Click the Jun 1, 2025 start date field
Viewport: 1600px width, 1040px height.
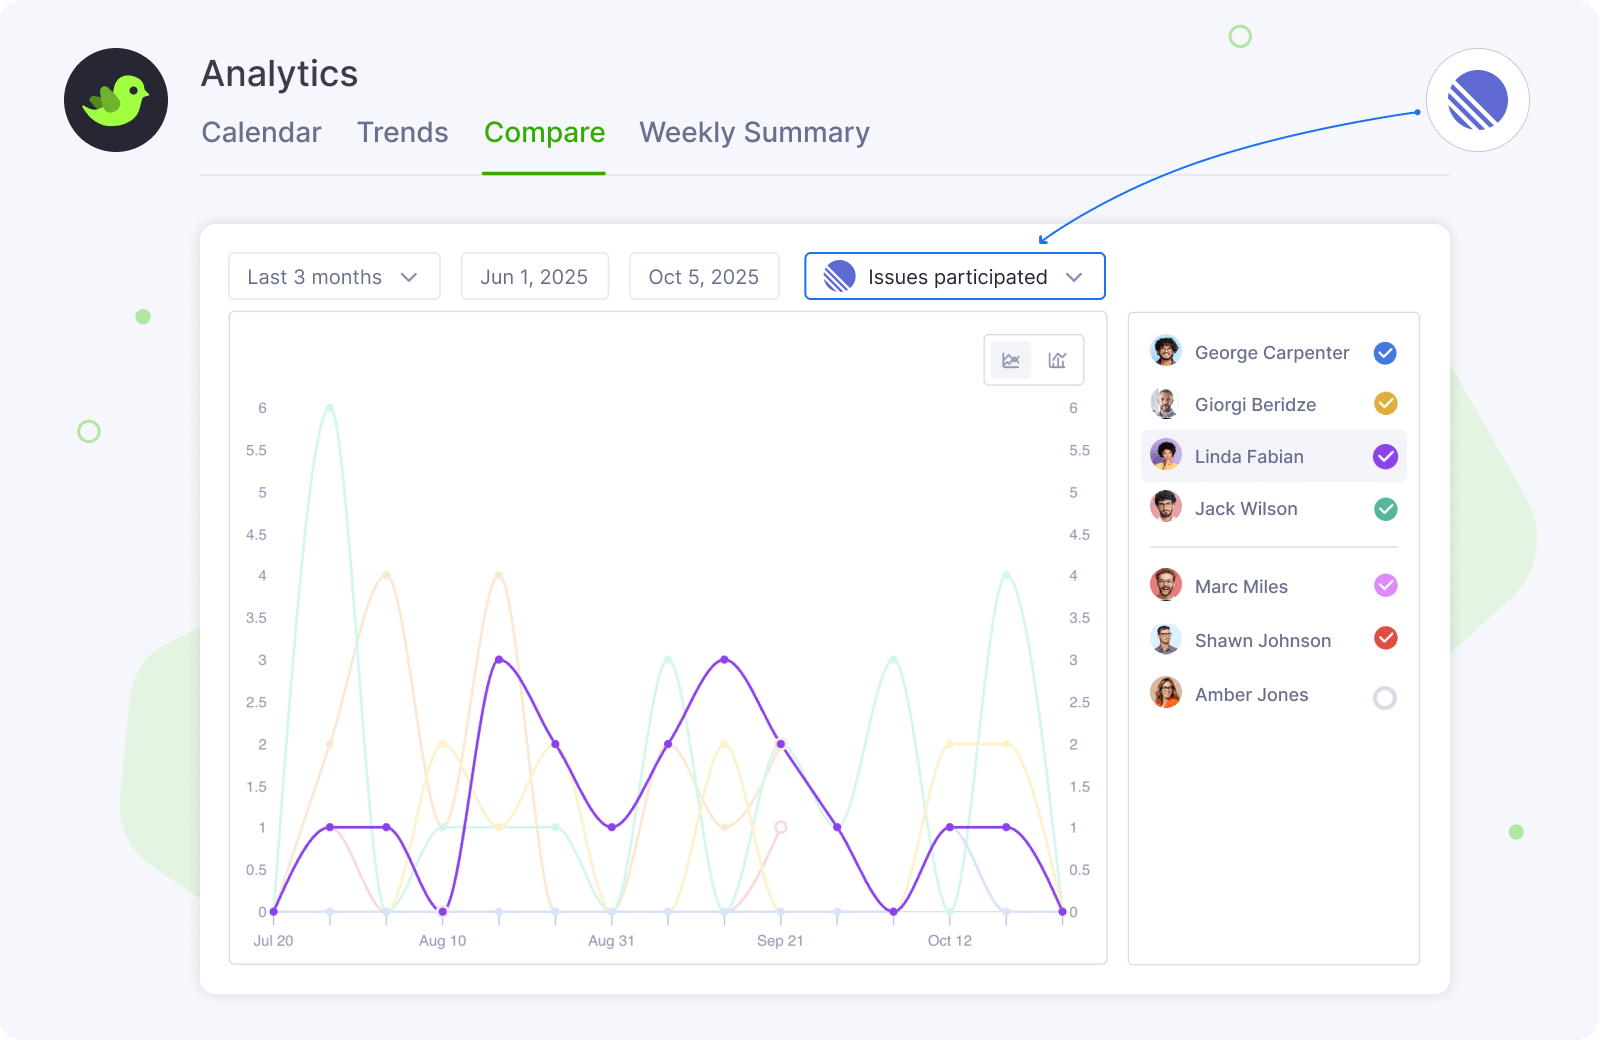pos(534,277)
